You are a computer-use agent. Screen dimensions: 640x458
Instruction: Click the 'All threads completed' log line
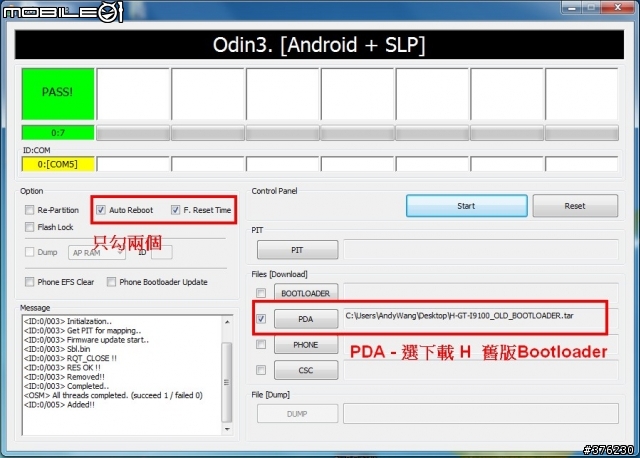pos(113,395)
